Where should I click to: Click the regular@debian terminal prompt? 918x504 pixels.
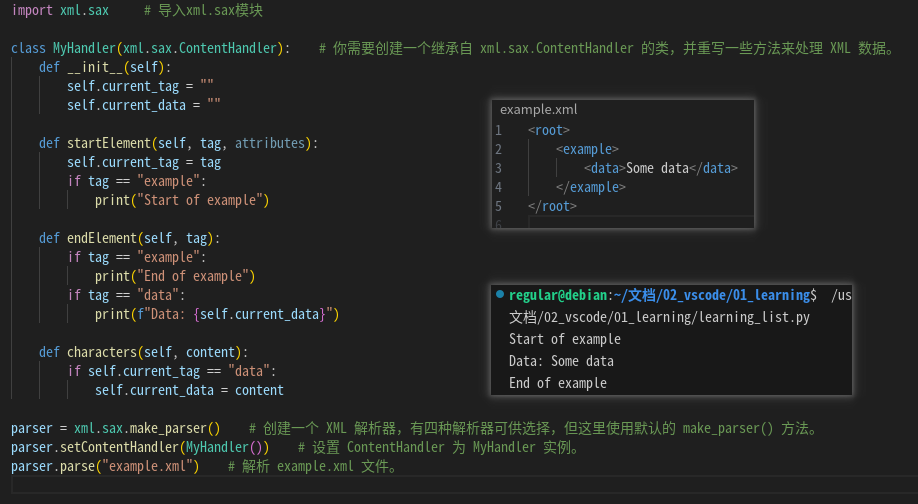pos(559,295)
